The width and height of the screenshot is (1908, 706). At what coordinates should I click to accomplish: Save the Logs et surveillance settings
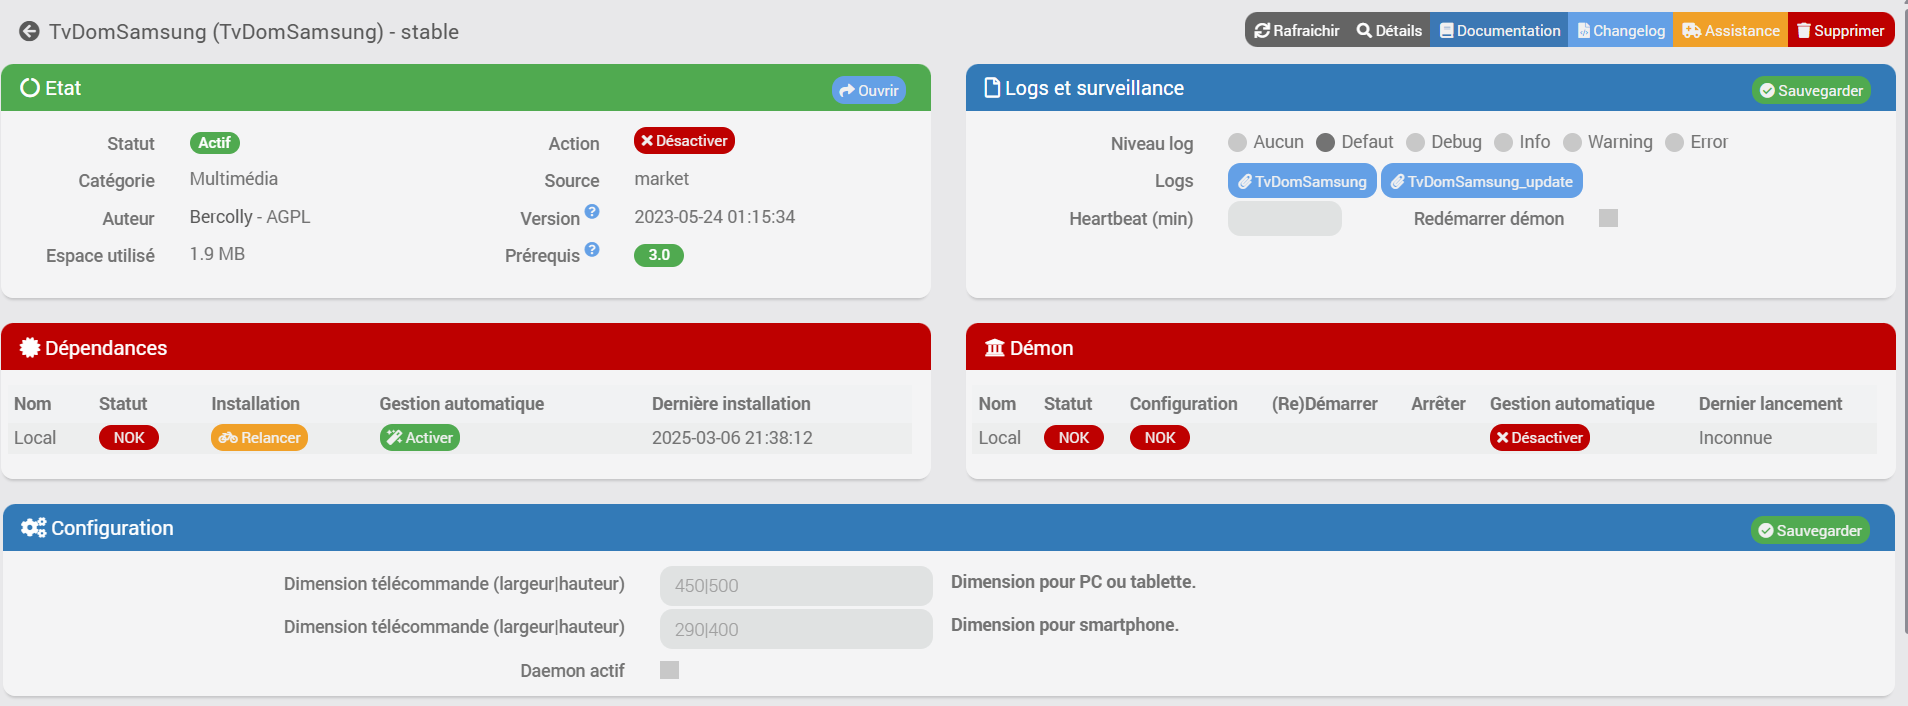pyautogui.click(x=1811, y=90)
